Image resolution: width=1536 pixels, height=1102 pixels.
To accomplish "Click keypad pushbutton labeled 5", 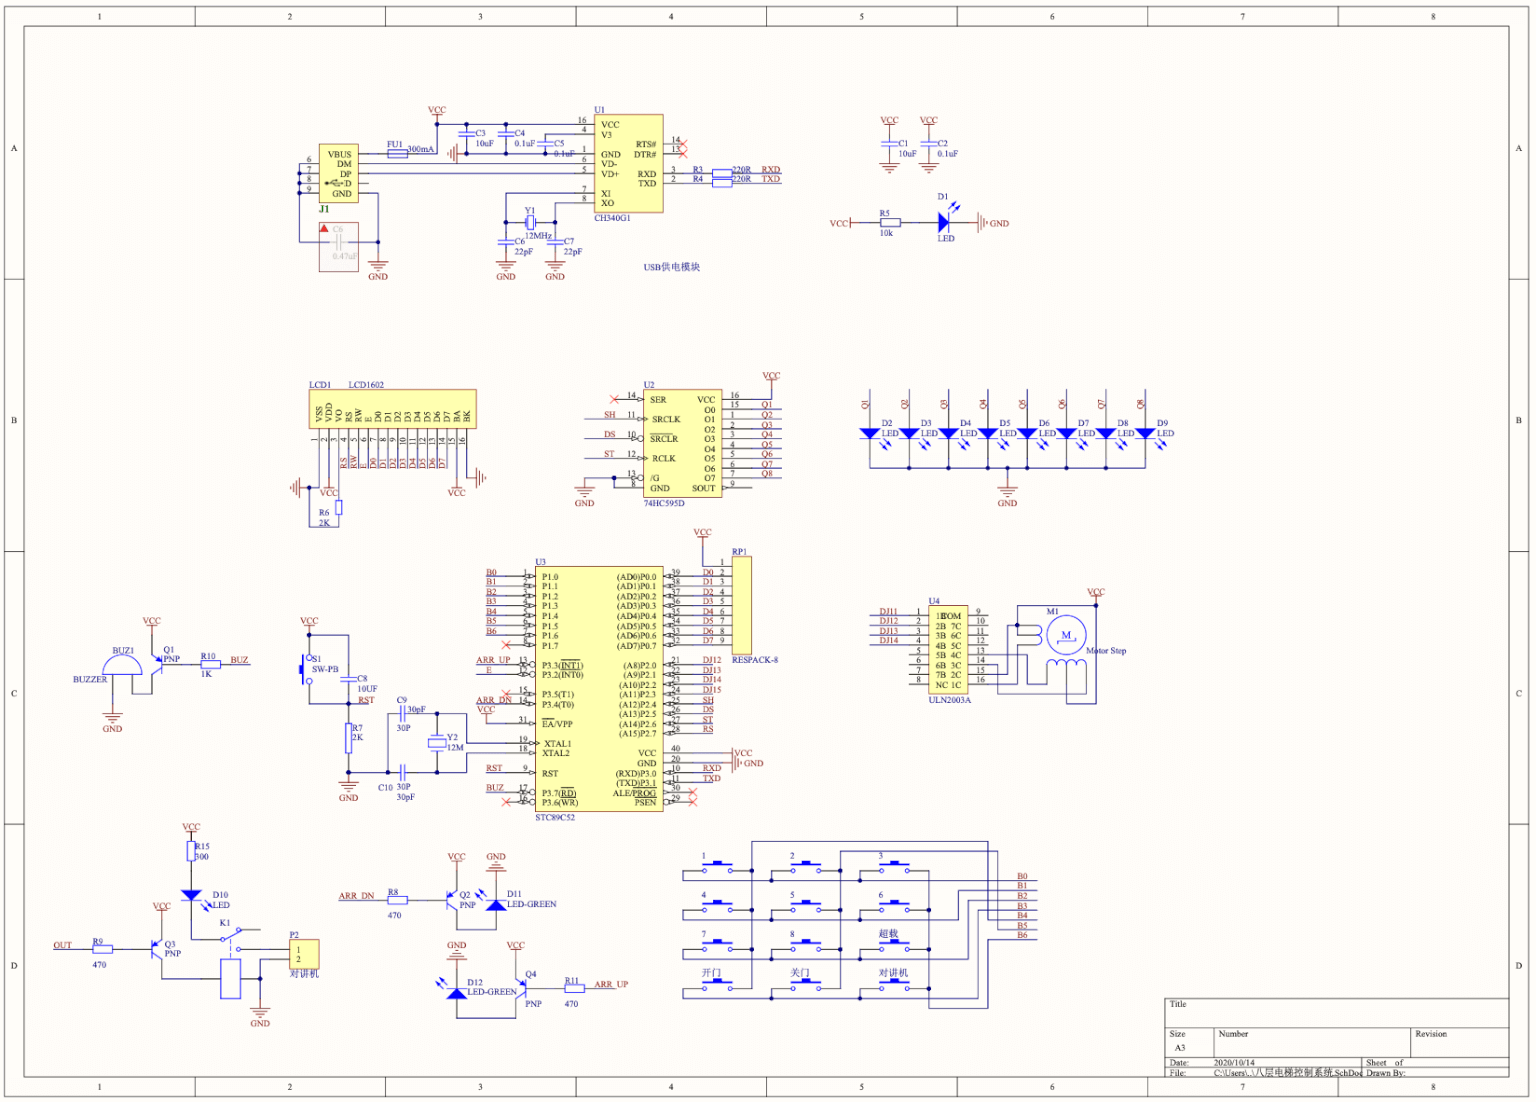I will coord(805,908).
